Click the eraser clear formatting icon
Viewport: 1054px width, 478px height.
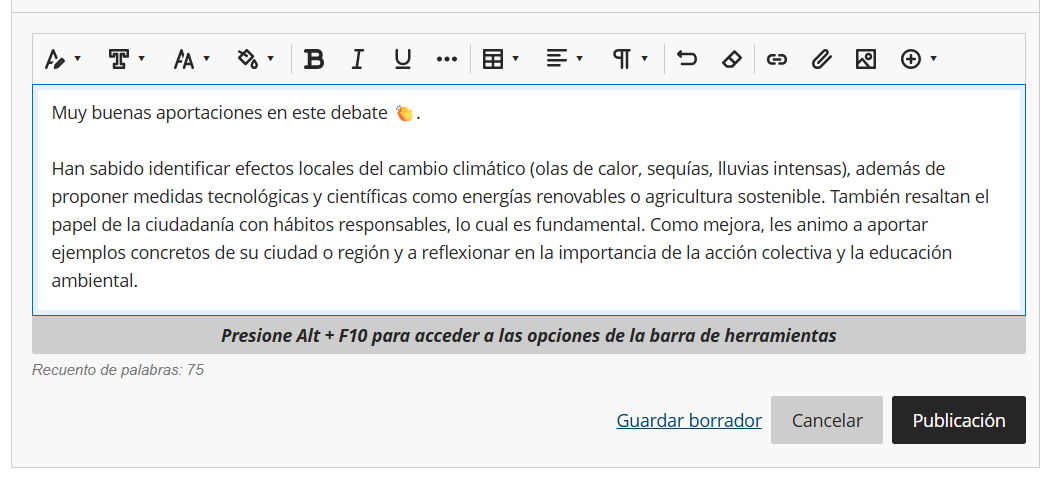731,60
